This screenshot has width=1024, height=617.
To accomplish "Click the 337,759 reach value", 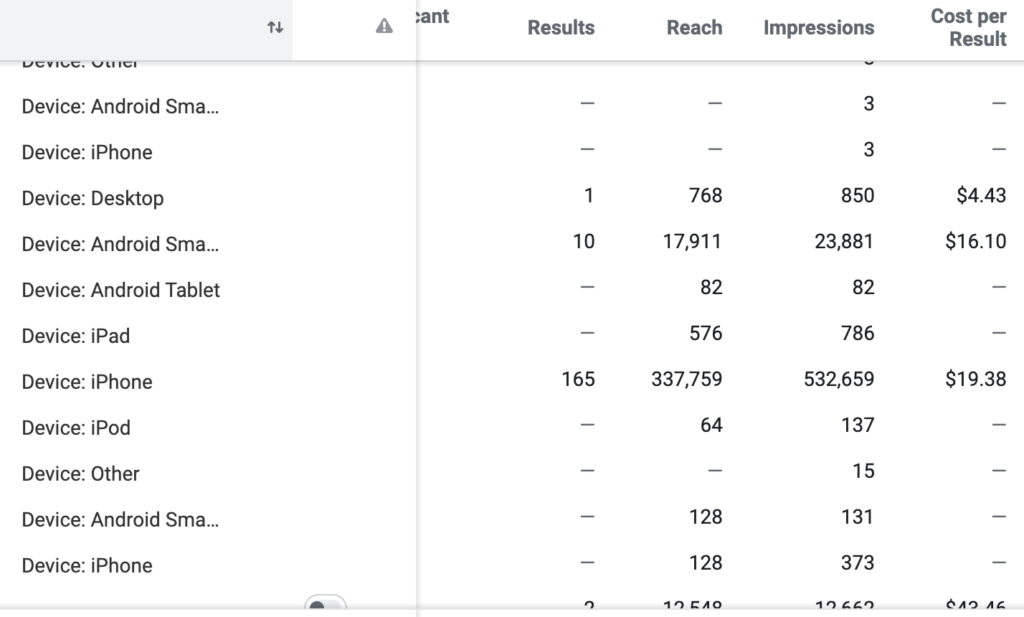I will 686,379.
